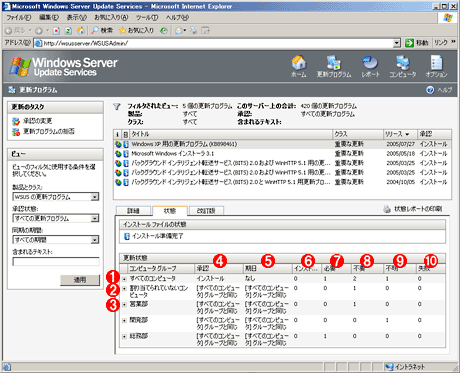Image resolution: width=460 pixels, height=373 pixels.
Task: Open the オプション (Options) icon
Action: point(436,66)
